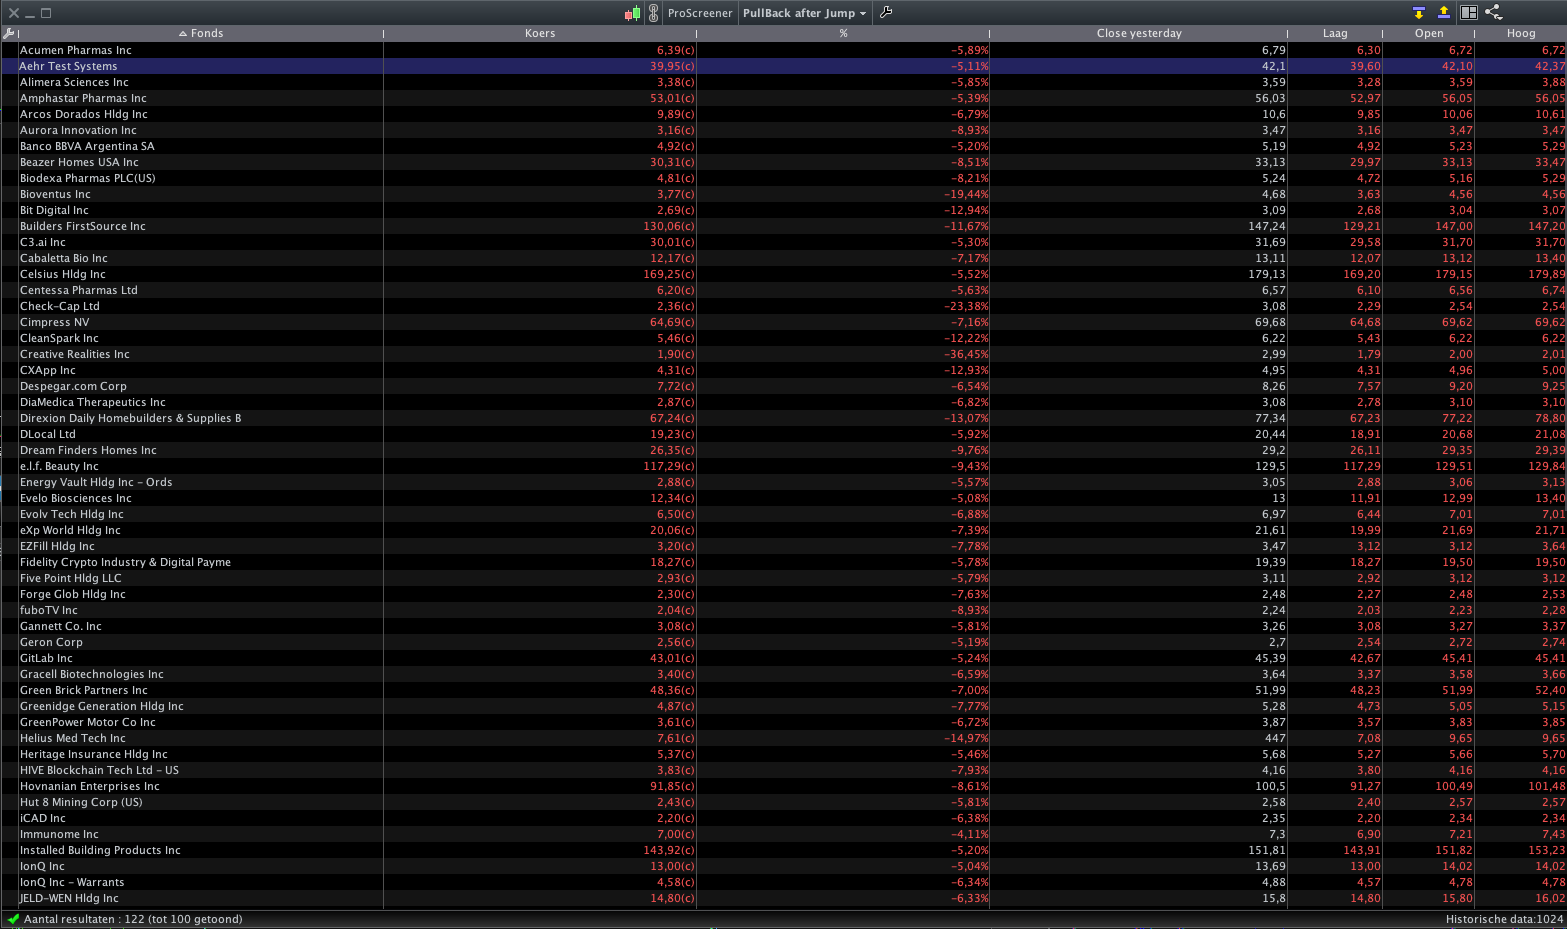Toggle the chain link icon
This screenshot has height=929, width=1567.
[x=653, y=13]
